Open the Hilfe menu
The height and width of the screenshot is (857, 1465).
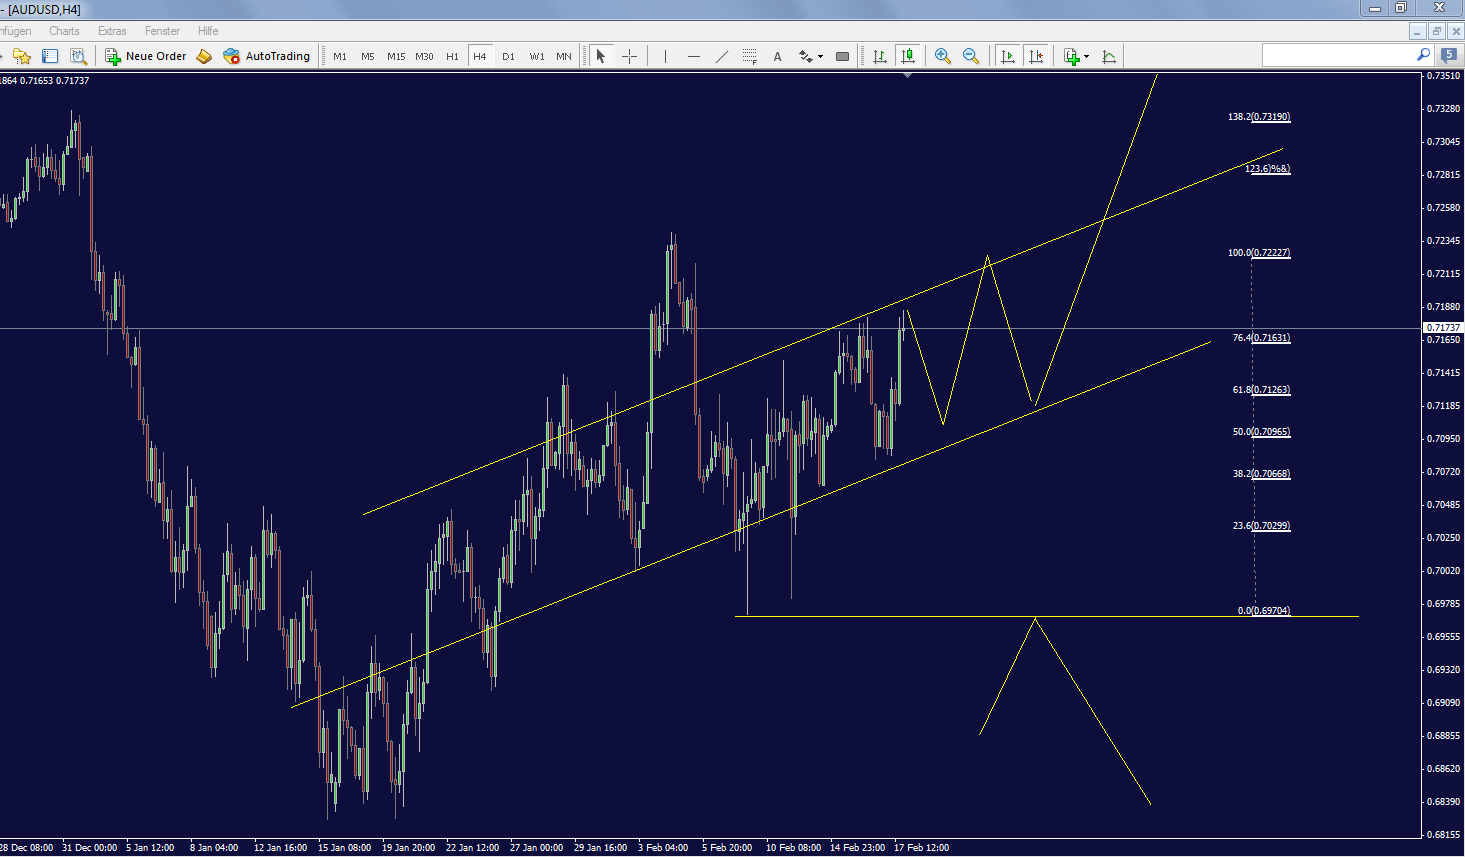(207, 31)
